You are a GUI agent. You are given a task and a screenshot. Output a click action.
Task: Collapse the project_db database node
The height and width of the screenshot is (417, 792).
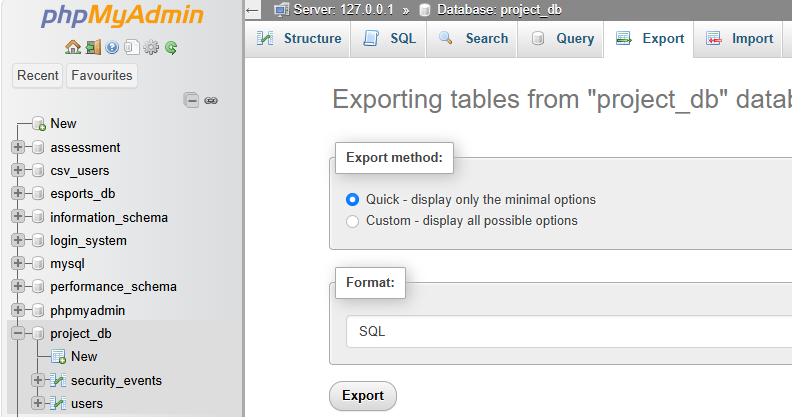click(x=18, y=333)
